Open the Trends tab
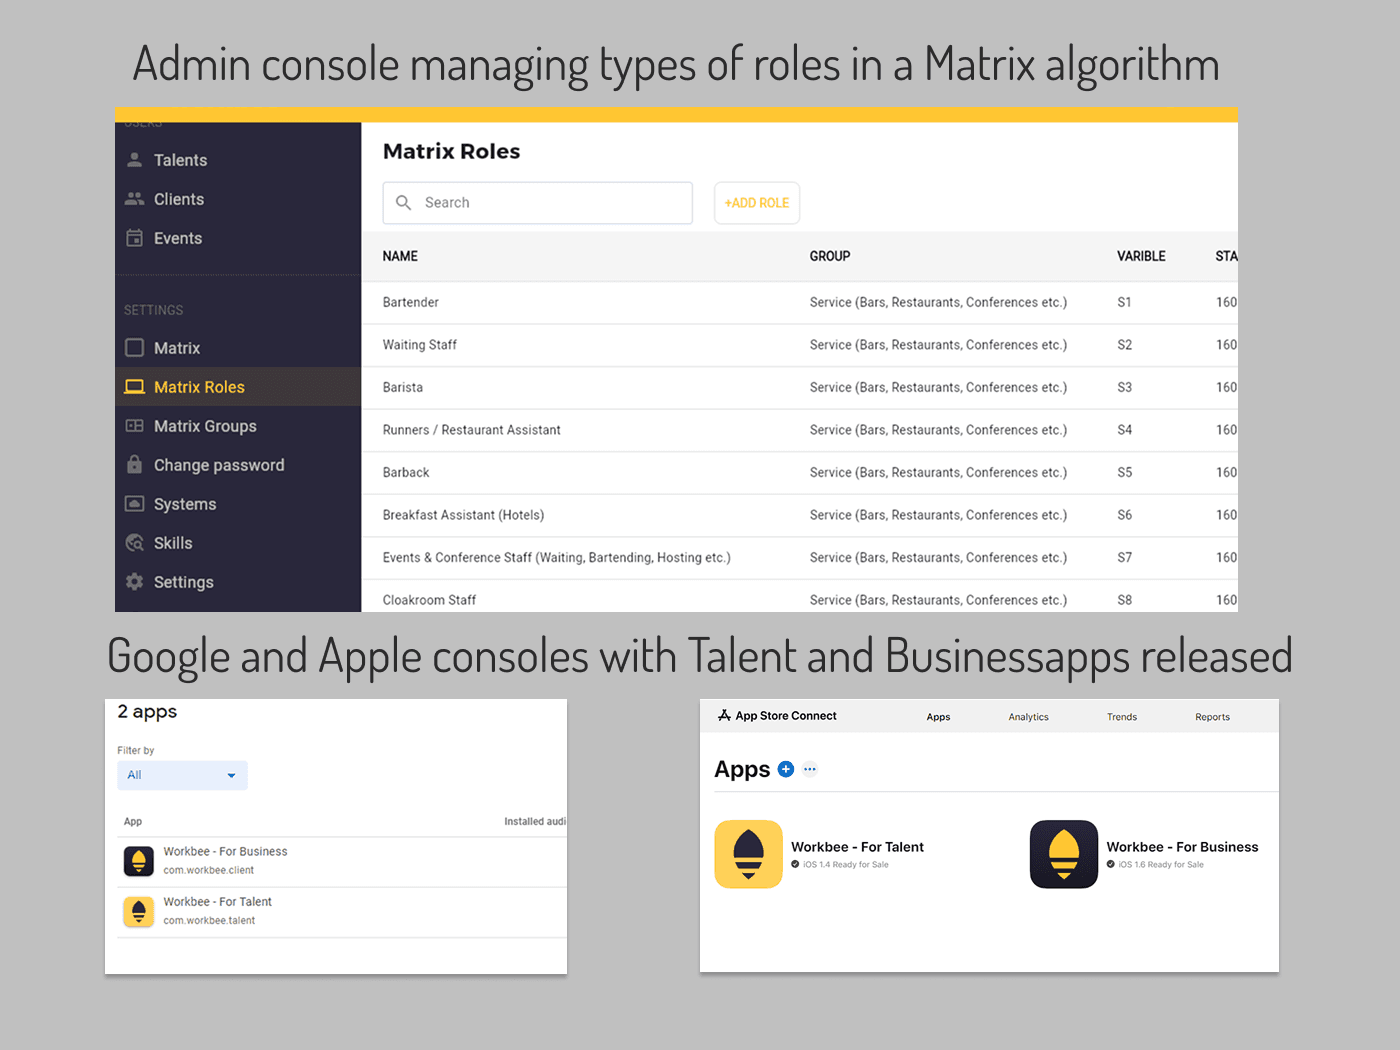1400x1050 pixels. click(x=1121, y=717)
